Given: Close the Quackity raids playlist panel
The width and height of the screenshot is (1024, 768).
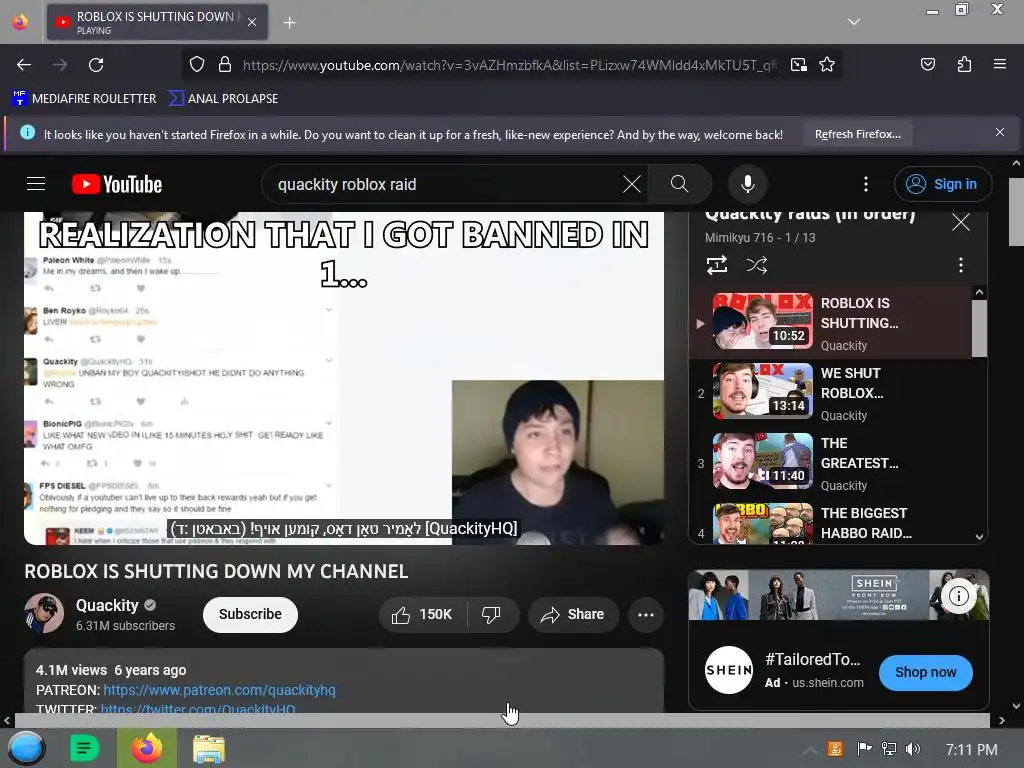Looking at the screenshot, I should (x=961, y=223).
